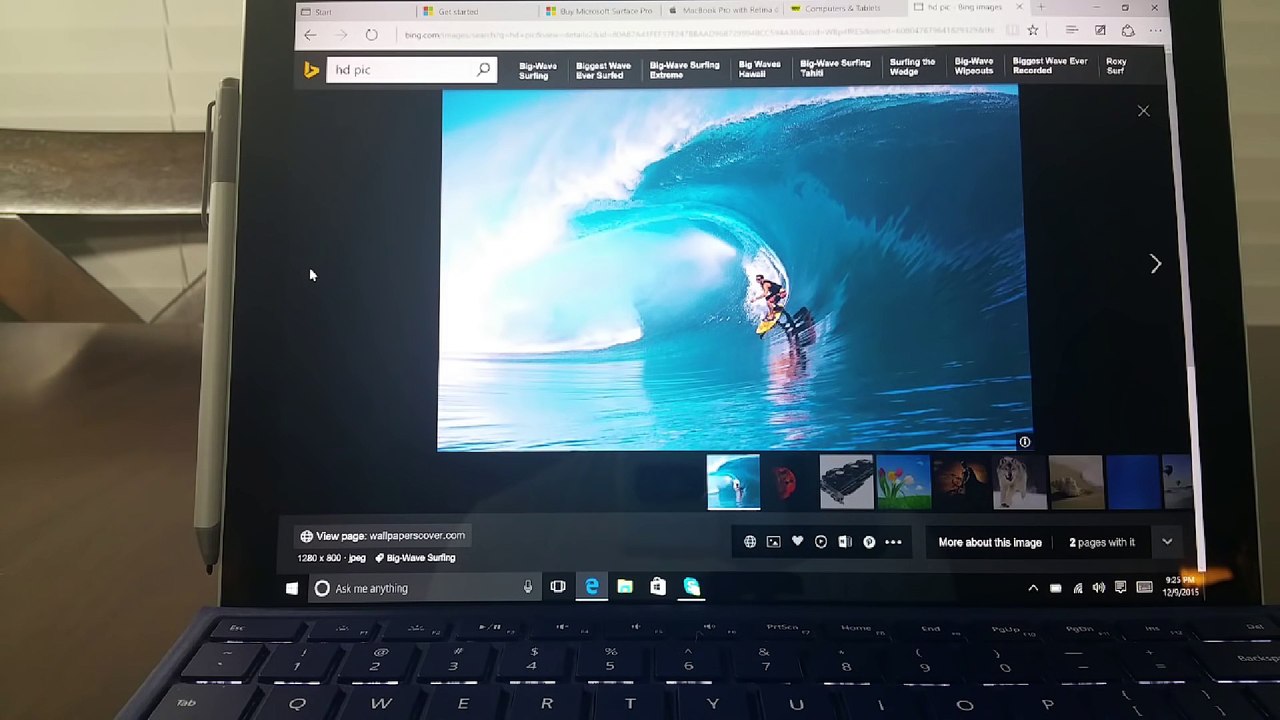Viewport: 1280px width, 720px height.
Task: Select the tulips on grass thumbnail
Action: (904, 482)
